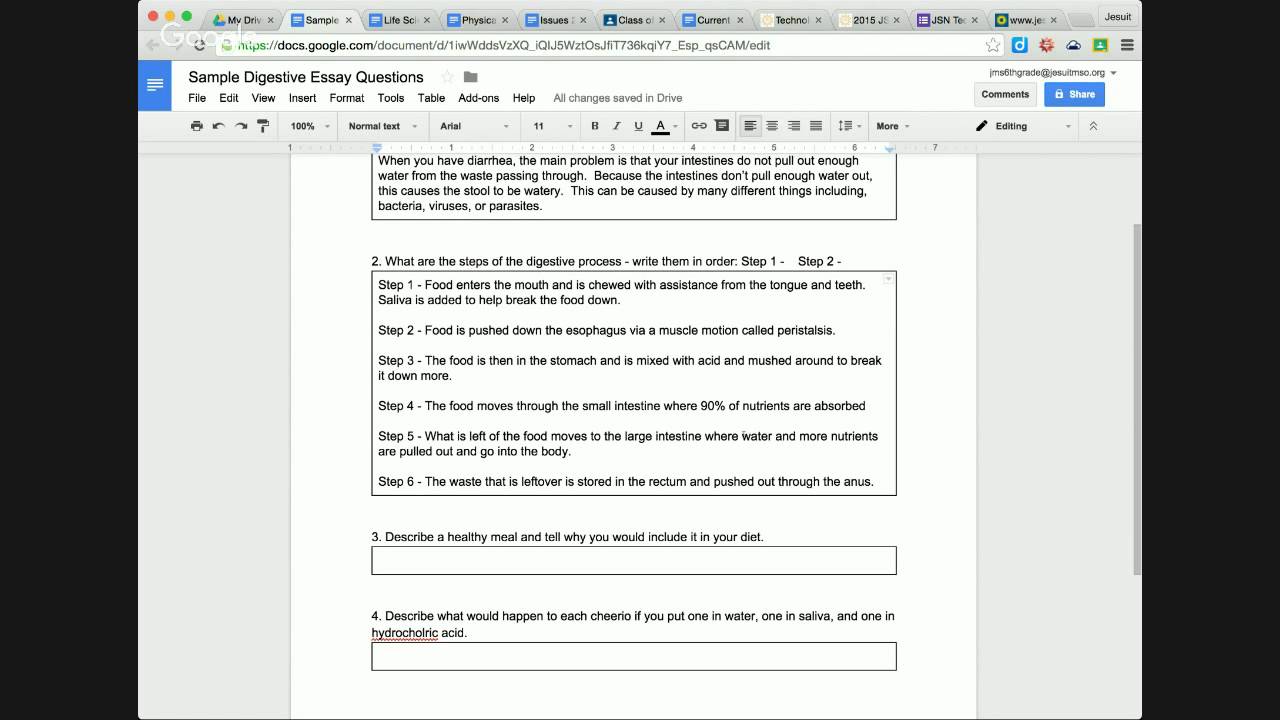Switch to the Current browser tab
The height and width of the screenshot is (720, 1280).
click(714, 20)
